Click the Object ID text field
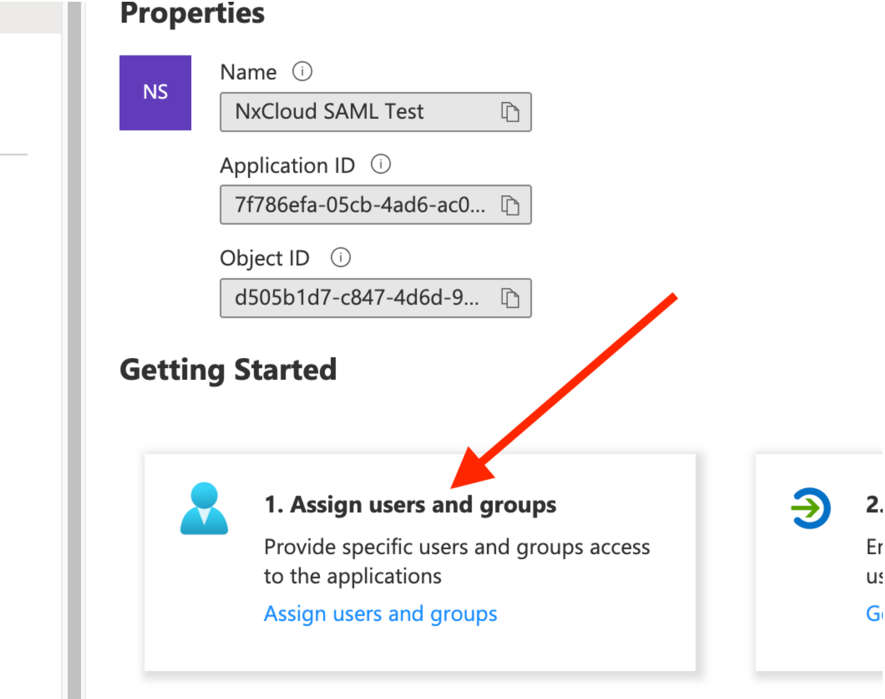 (x=360, y=298)
